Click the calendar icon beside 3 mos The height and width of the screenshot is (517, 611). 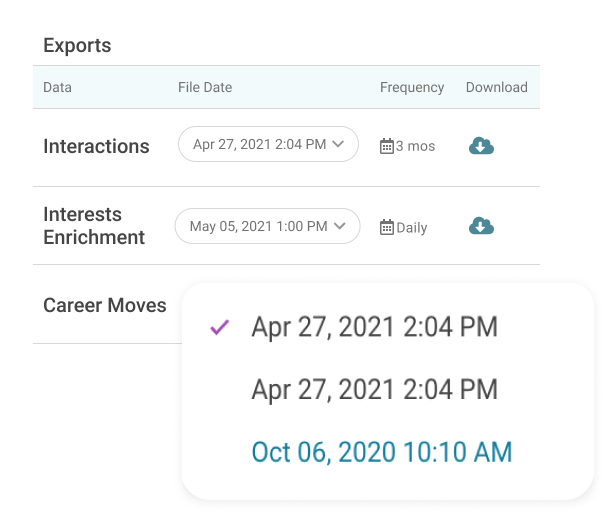pyautogui.click(x=387, y=146)
